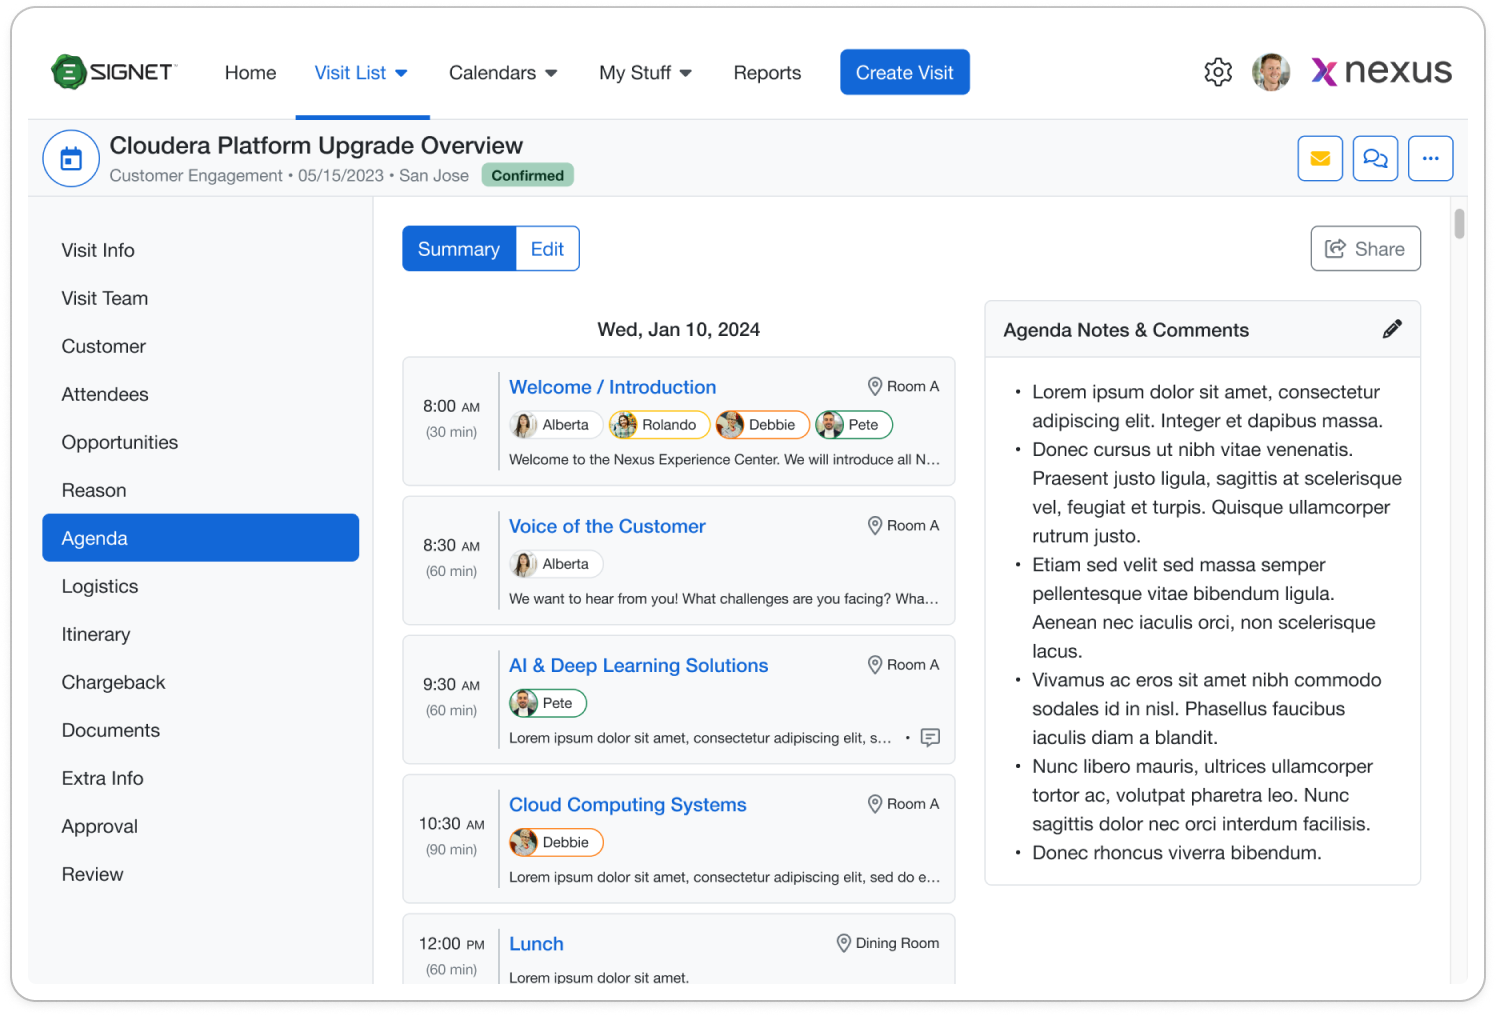Expand the My Stuff dropdown
This screenshot has width=1496, height=1016.
[645, 73]
